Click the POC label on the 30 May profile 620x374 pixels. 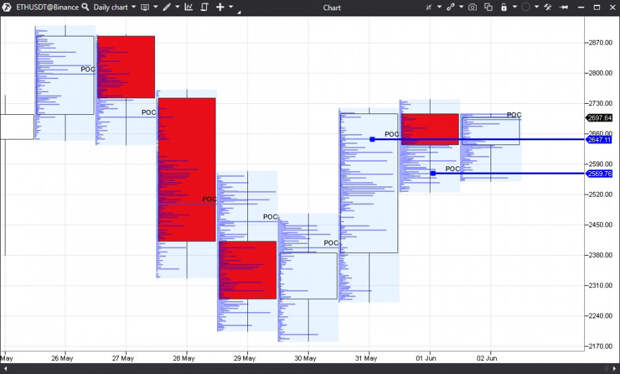pyautogui.click(x=331, y=243)
